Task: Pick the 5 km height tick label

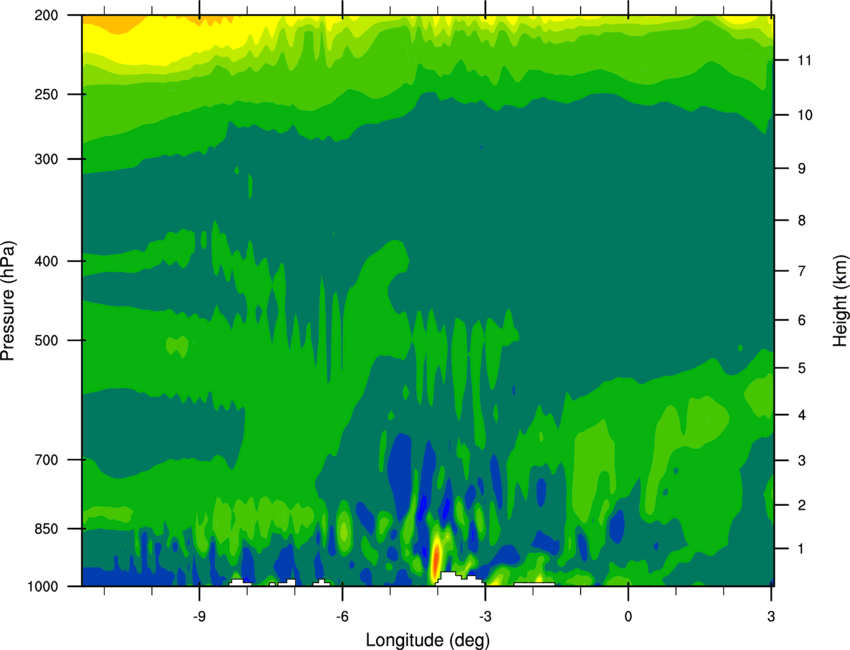Action: pyautogui.click(x=802, y=368)
